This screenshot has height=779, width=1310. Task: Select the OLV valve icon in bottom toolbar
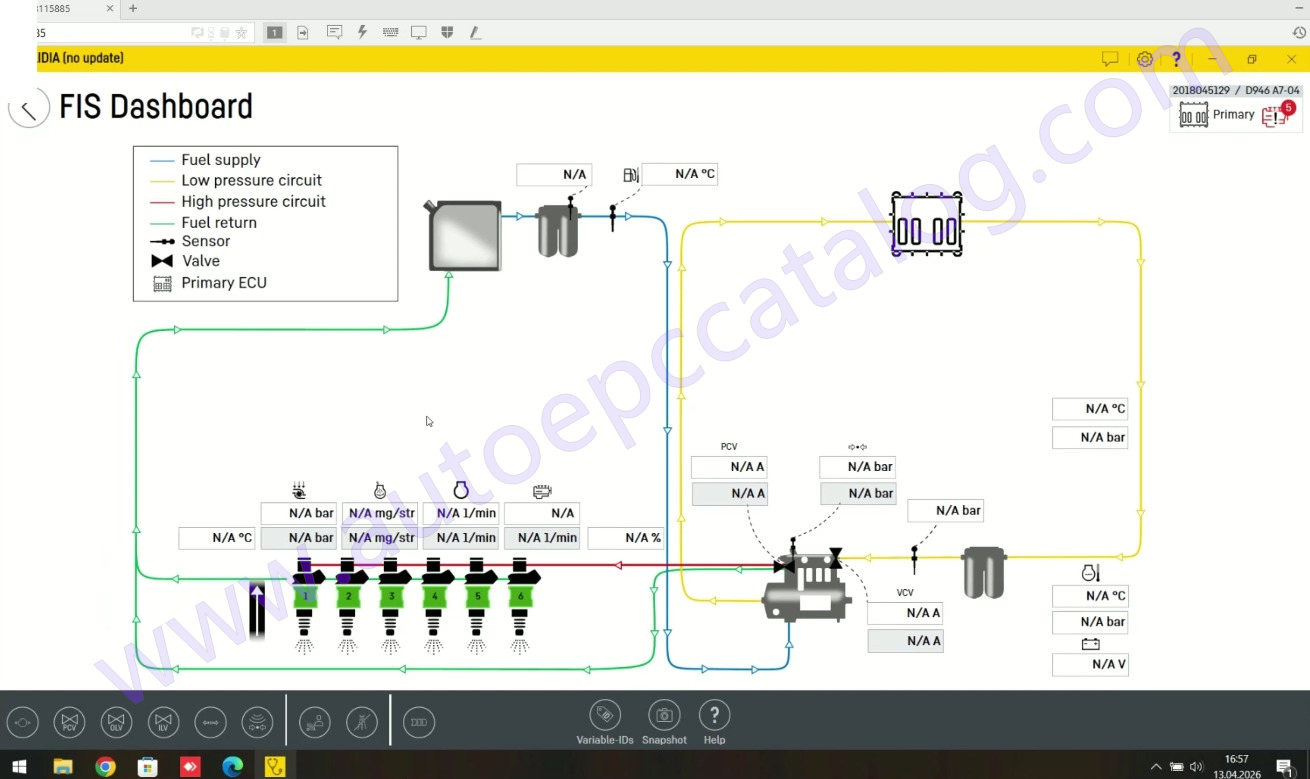(116, 721)
